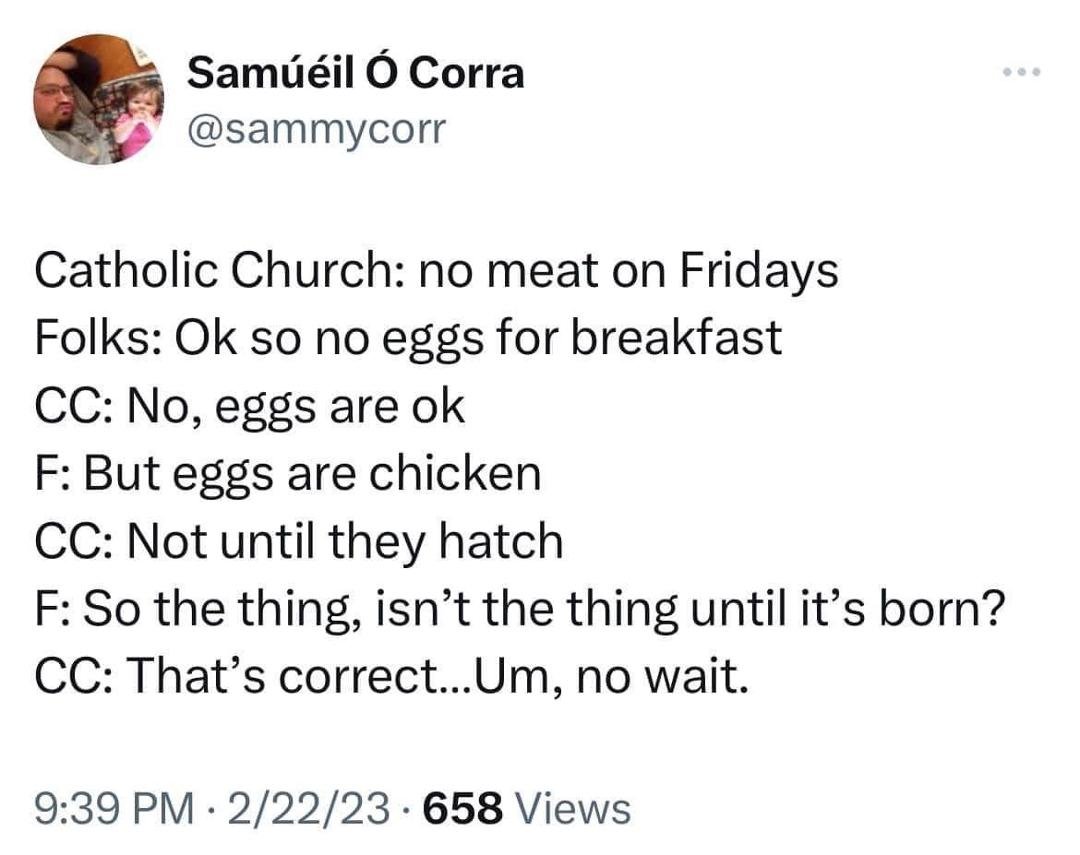This screenshot has width=1080, height=855.
Task: Click the line F: But eggs are chicken
Action: [x=288, y=475]
